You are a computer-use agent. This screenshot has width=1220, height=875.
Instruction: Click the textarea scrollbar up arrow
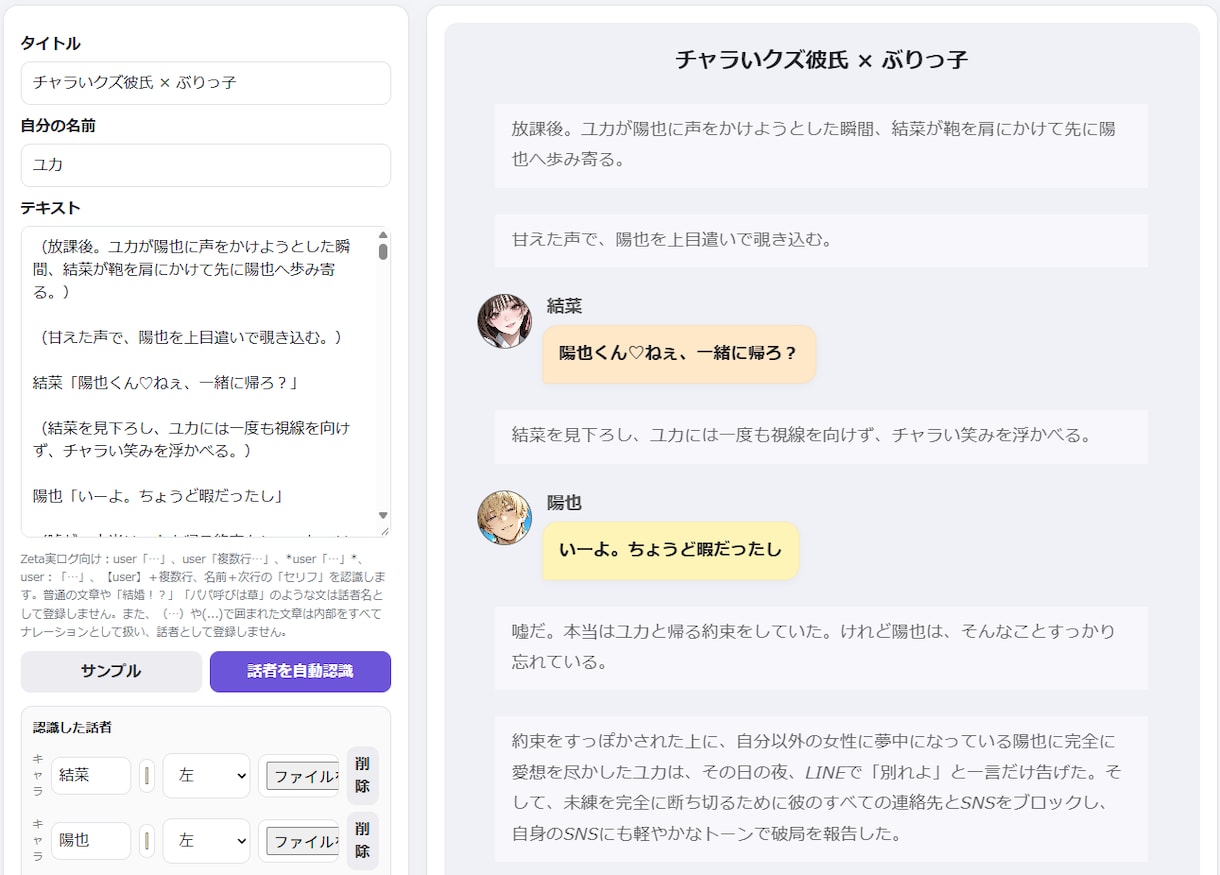click(382, 235)
